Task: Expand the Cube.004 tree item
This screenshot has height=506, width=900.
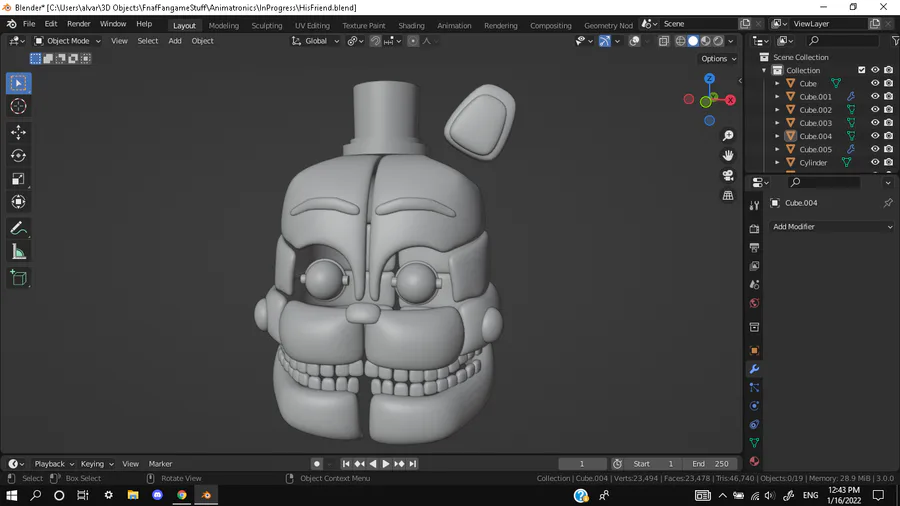Action: coord(777,136)
